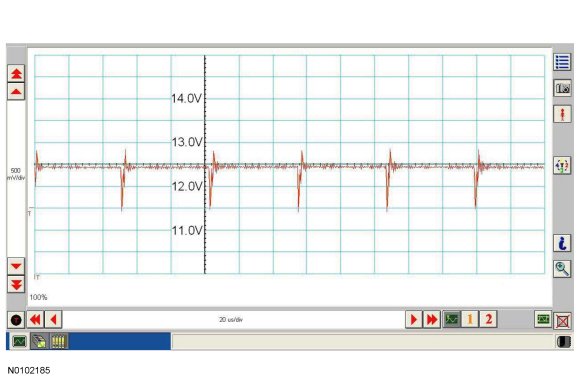Viewport: 580px width, 380px height.
Task: Toggle channel 2 button
Action: click(488, 319)
